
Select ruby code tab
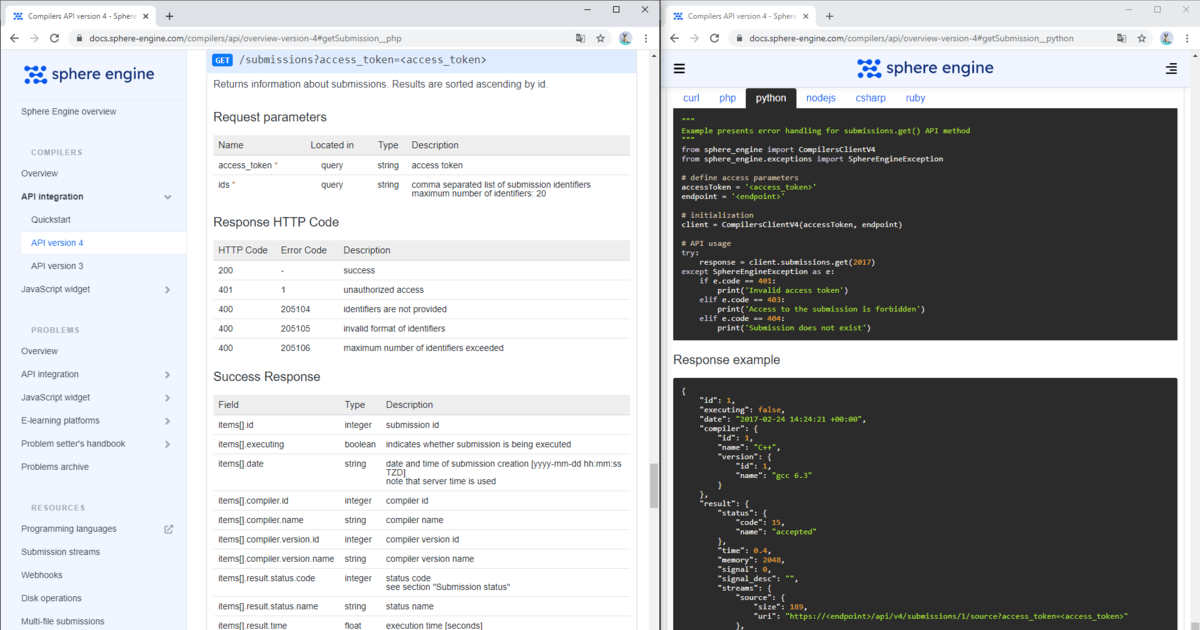pos(915,98)
